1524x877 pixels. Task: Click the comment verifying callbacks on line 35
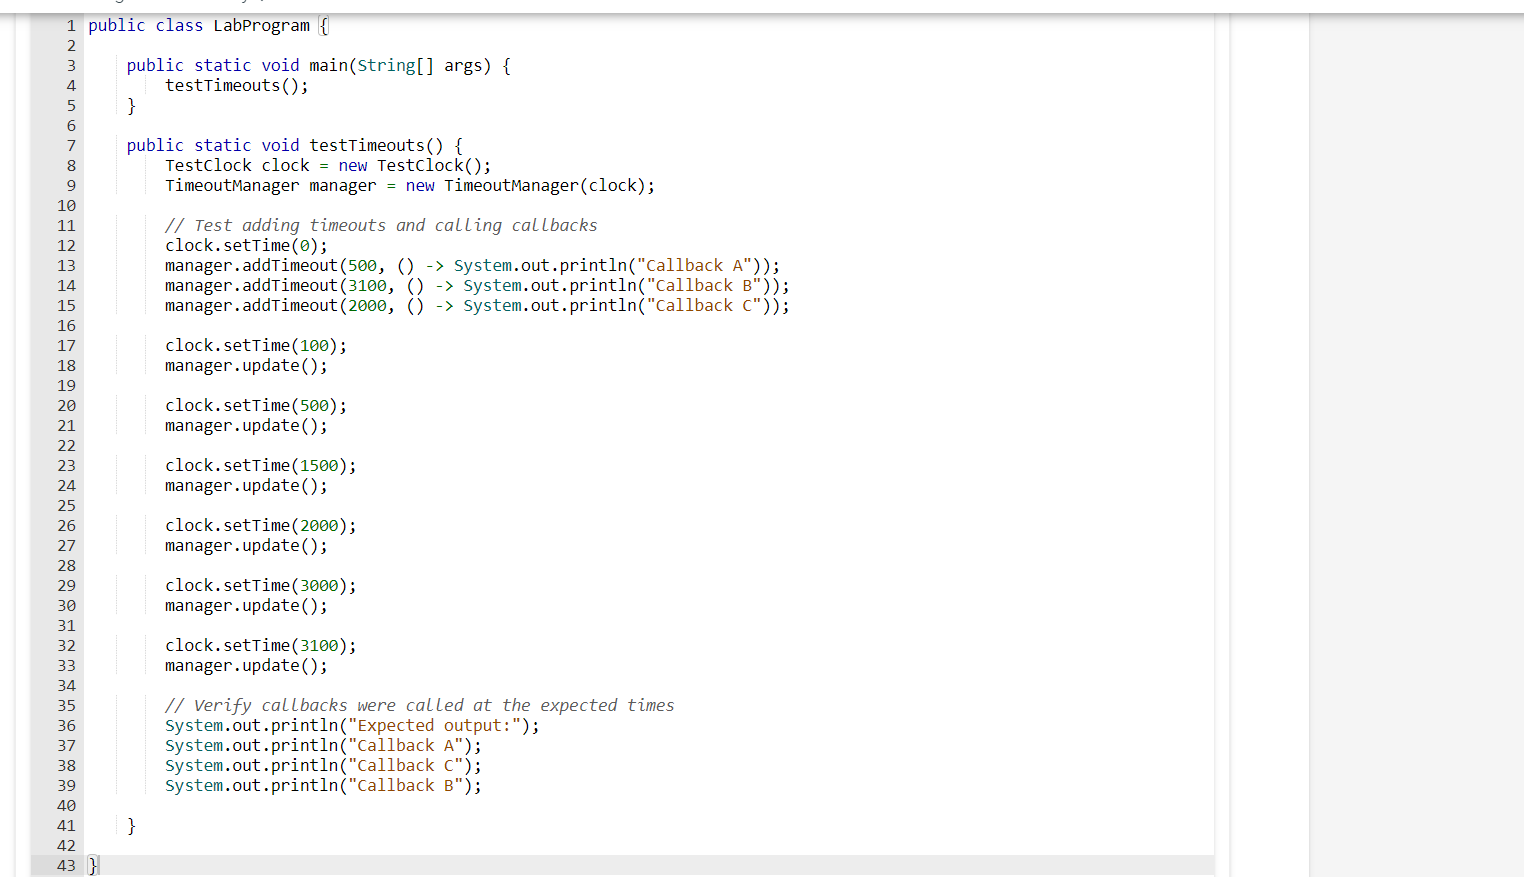click(x=420, y=705)
